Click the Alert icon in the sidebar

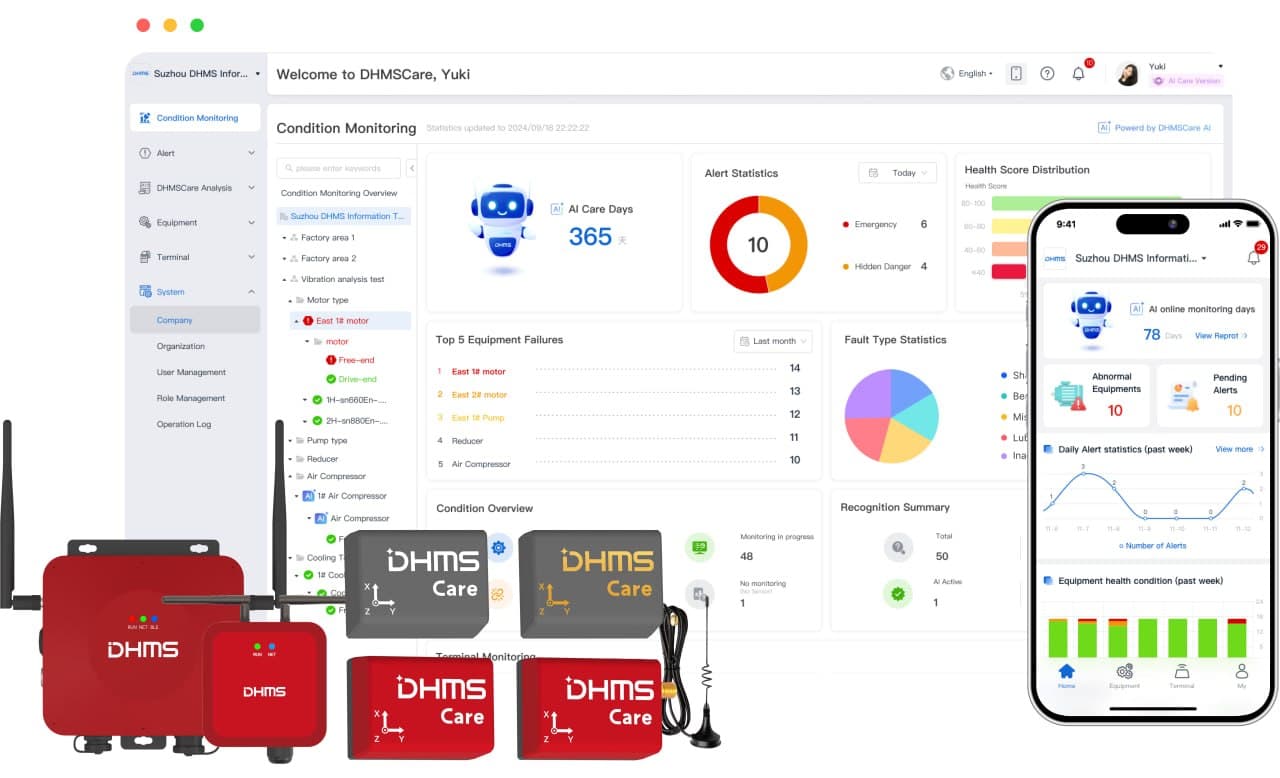point(145,153)
